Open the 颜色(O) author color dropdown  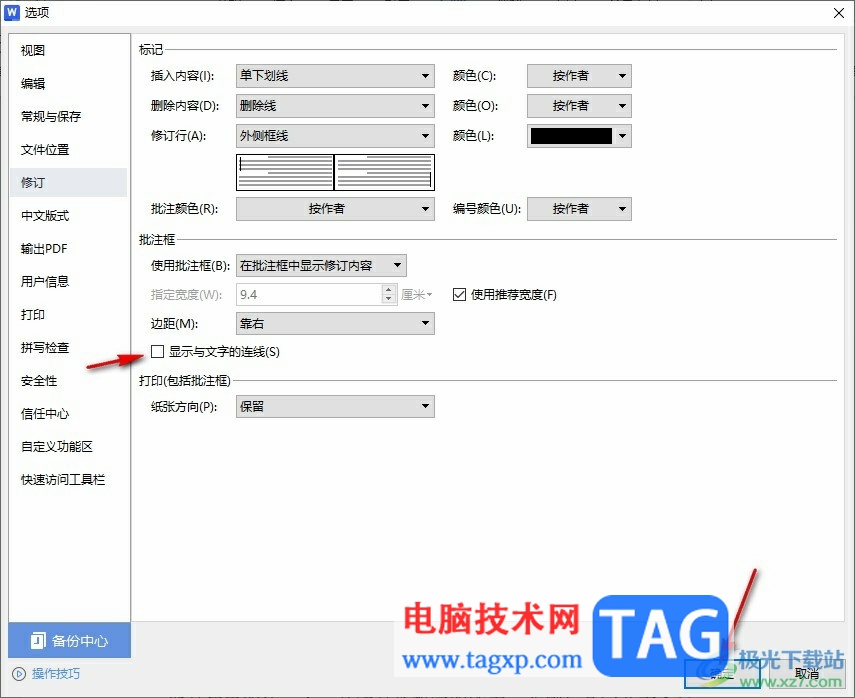579,106
